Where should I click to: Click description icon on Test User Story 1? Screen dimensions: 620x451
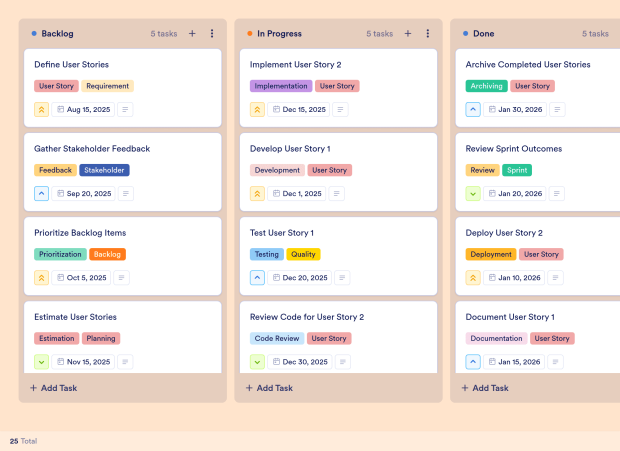tap(342, 278)
